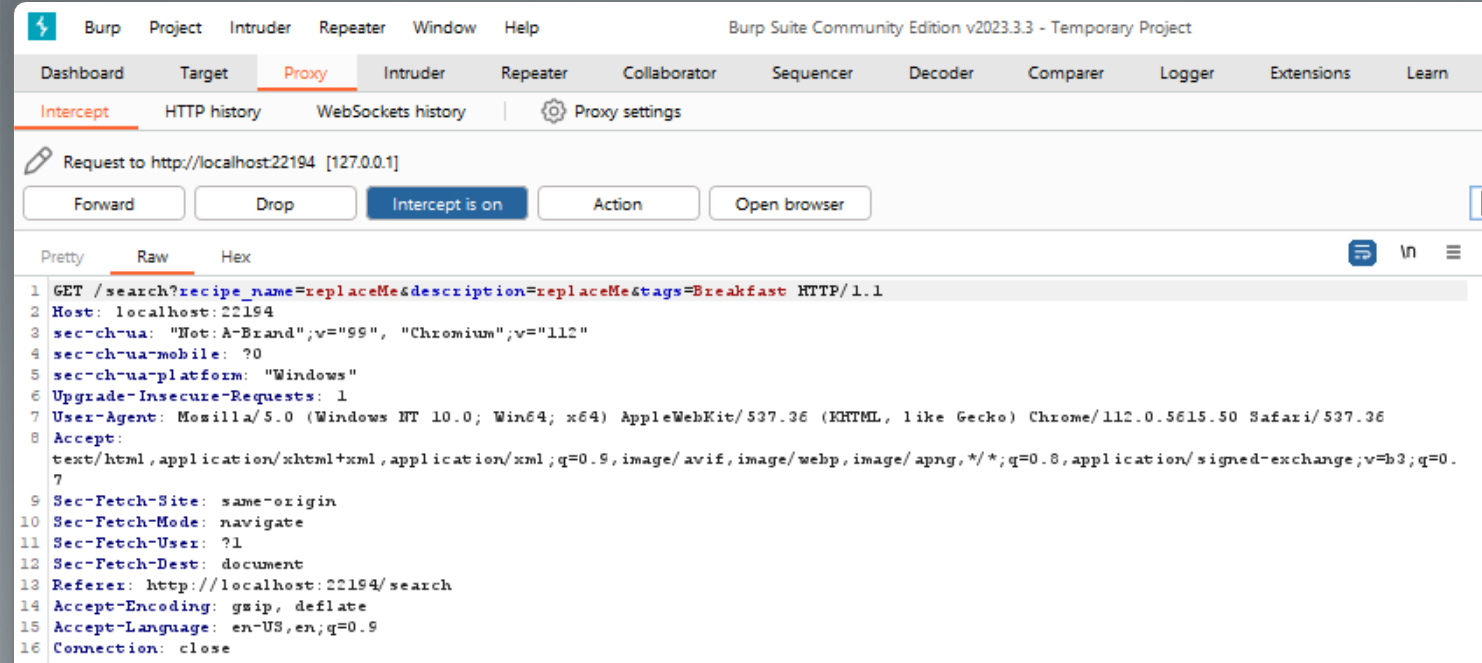The image size is (1482, 663).
Task: Click the Sec-Fetch-User header line
Action: click(x=146, y=543)
